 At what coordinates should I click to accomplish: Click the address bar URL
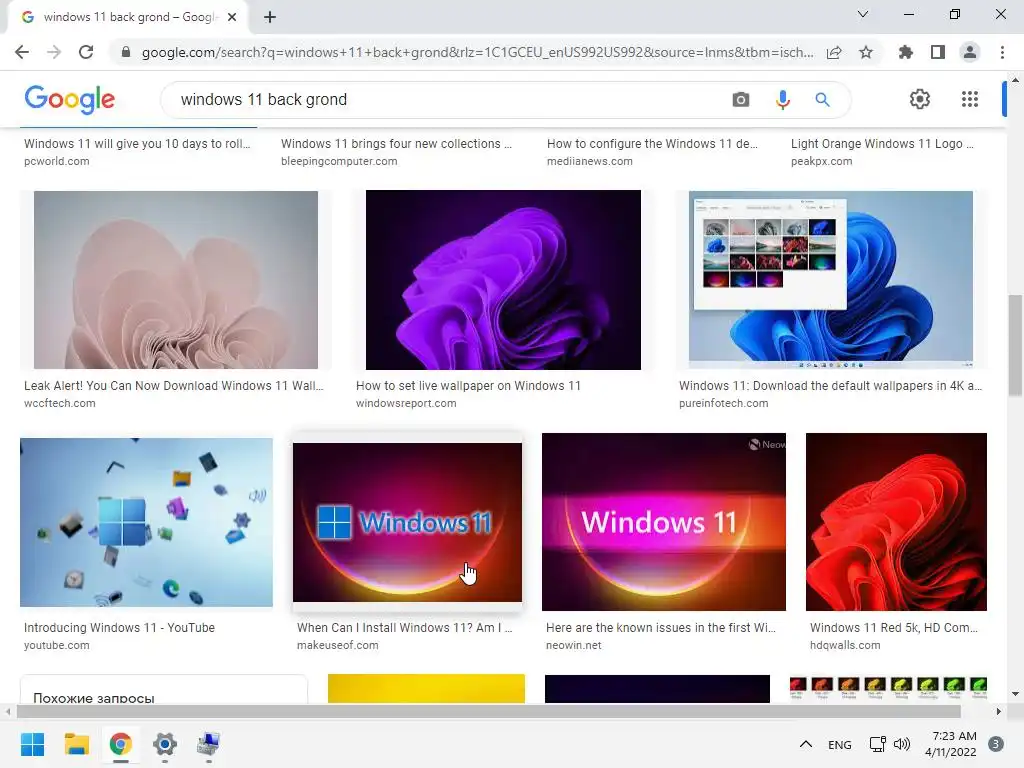pos(477,52)
